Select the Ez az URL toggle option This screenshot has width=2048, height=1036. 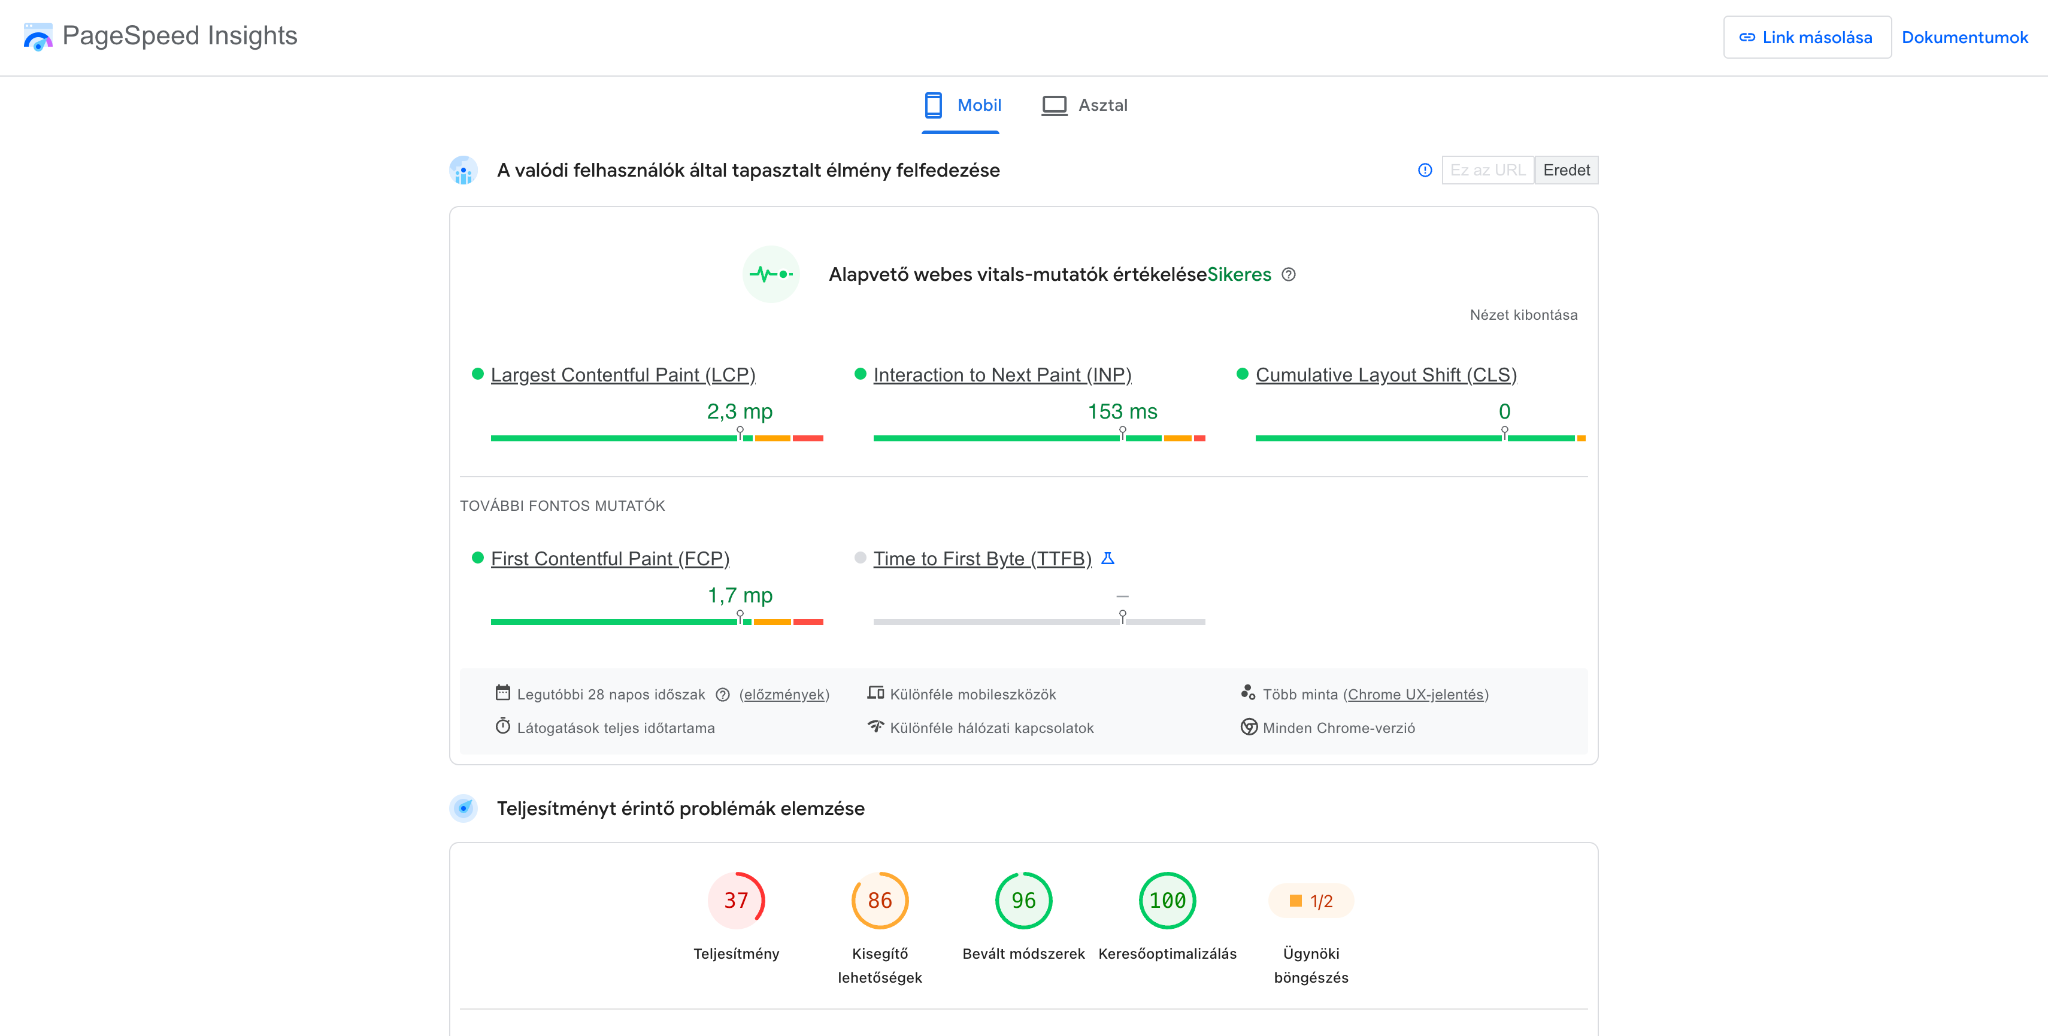[1488, 170]
